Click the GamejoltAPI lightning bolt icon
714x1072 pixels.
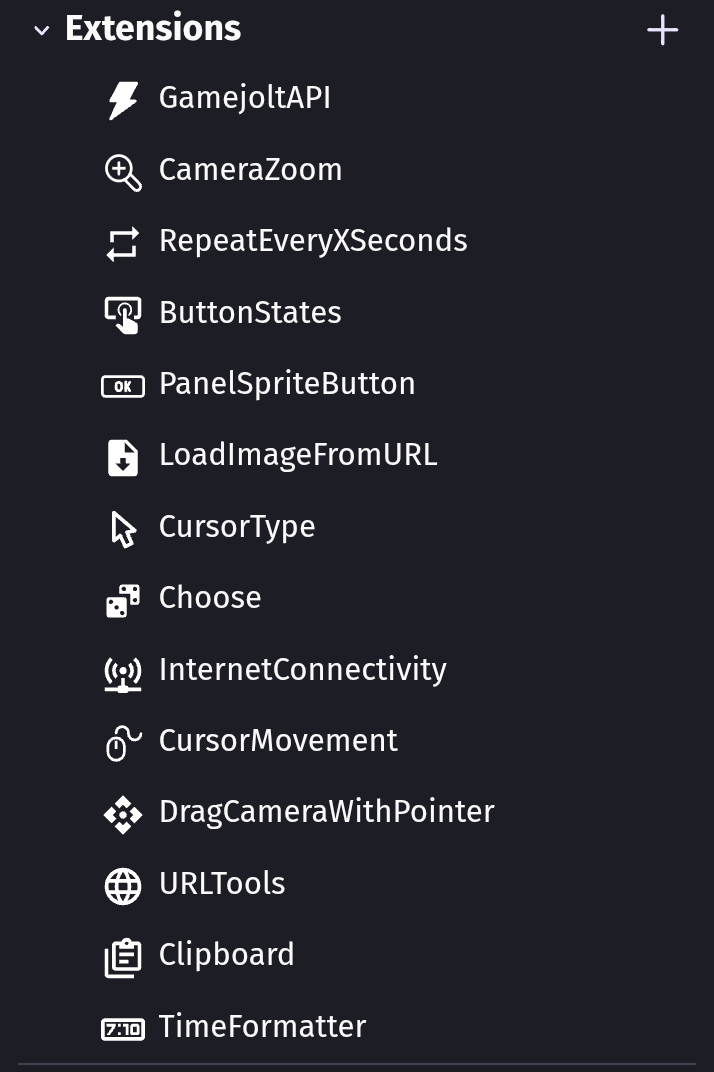(x=123, y=99)
